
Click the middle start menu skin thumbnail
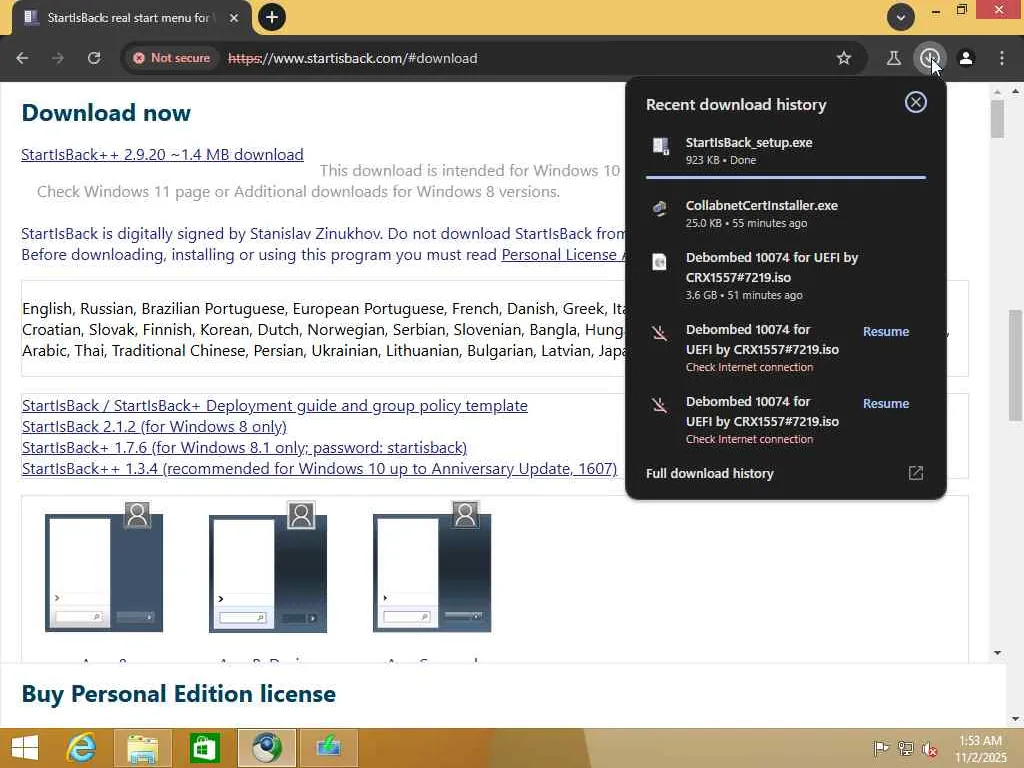268,567
